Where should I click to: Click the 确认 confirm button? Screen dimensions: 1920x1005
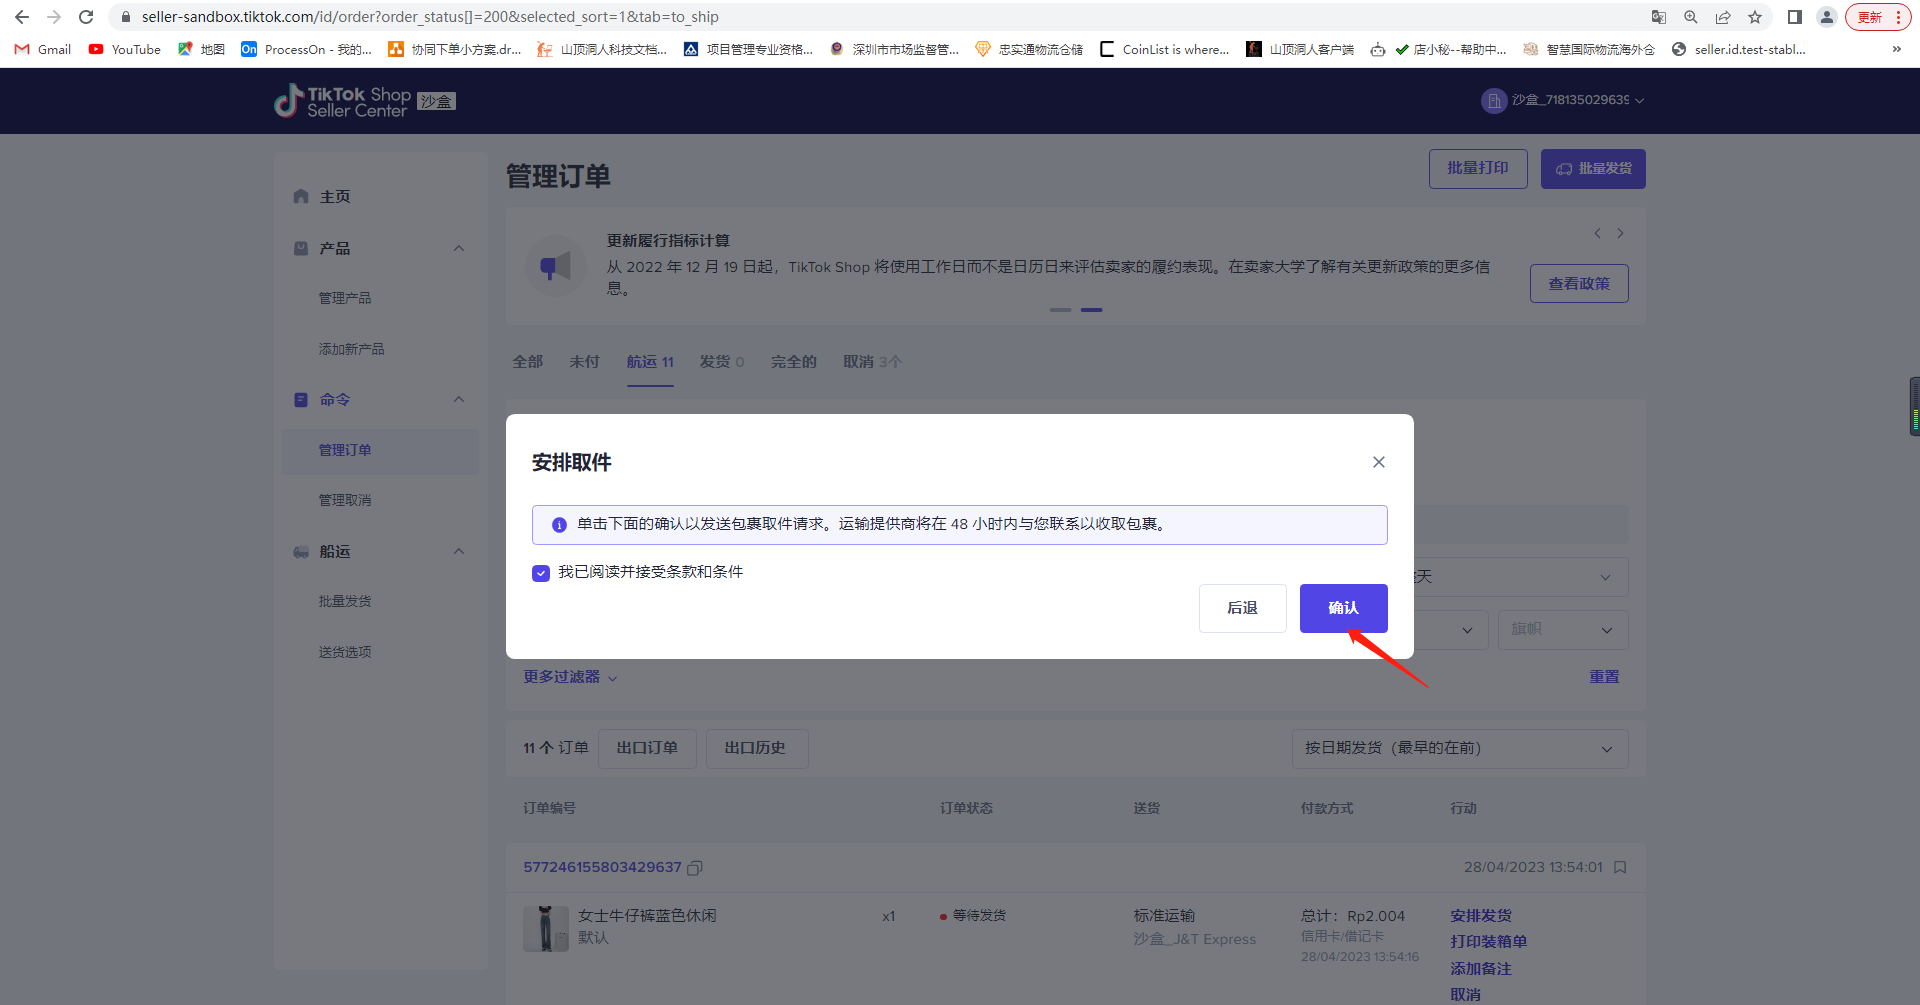pyautogui.click(x=1342, y=608)
